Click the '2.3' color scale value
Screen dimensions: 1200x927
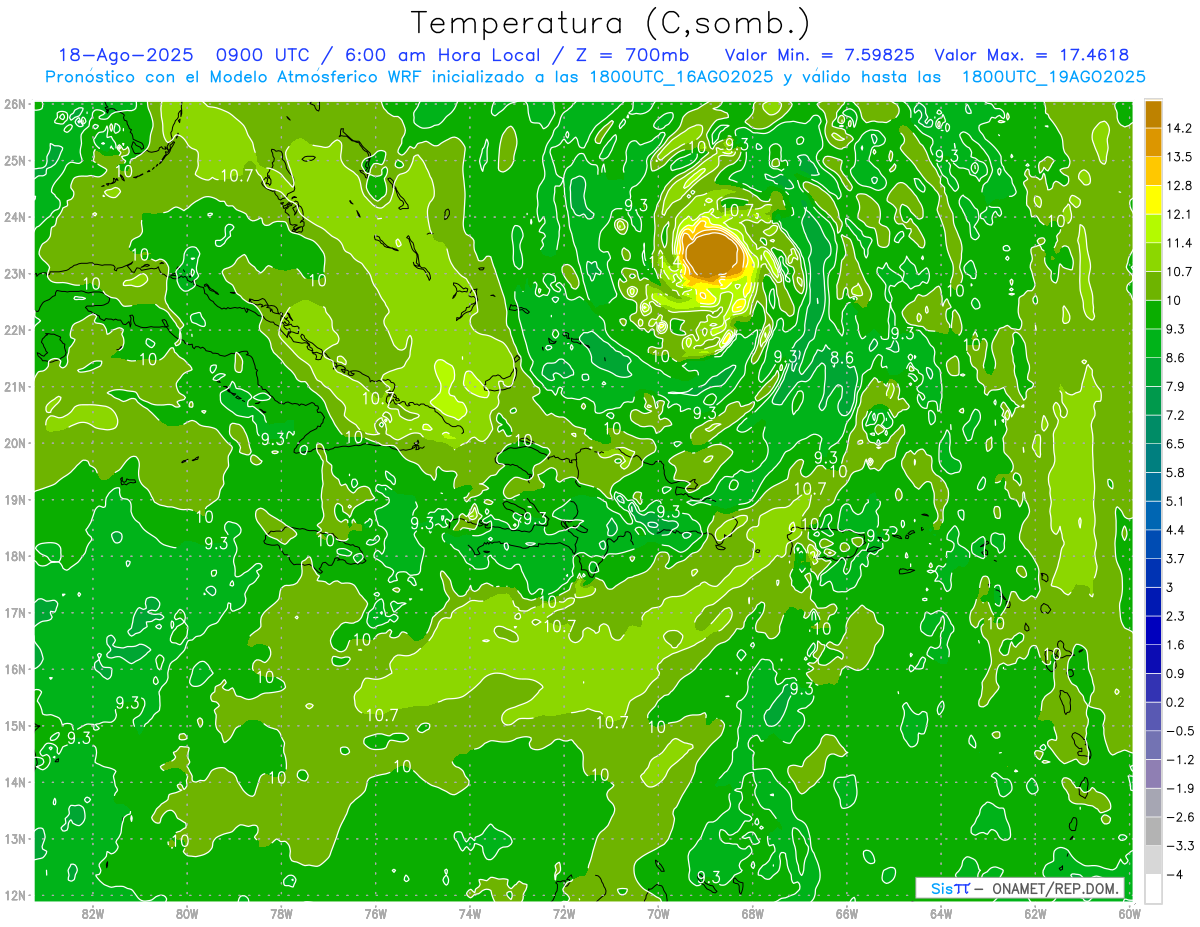(1176, 616)
